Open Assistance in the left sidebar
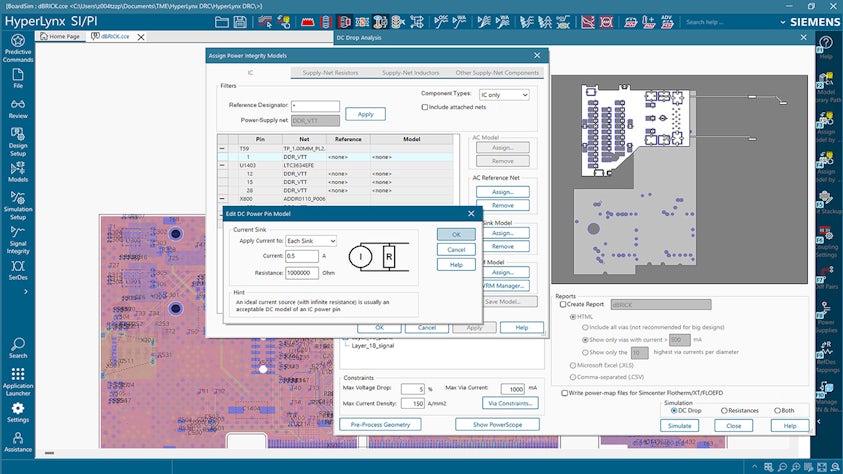Screen dimensions: 843x474 pyautogui.click(x=18, y=442)
